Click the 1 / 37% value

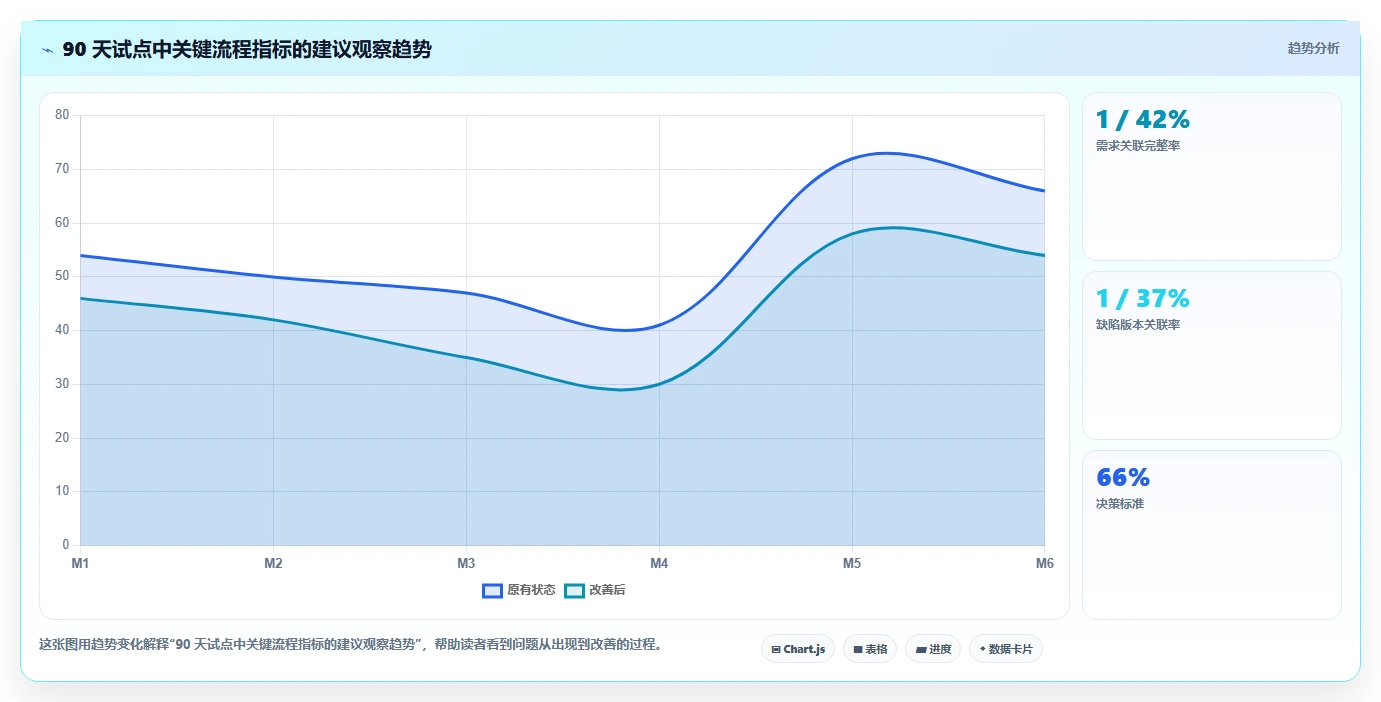(1143, 299)
